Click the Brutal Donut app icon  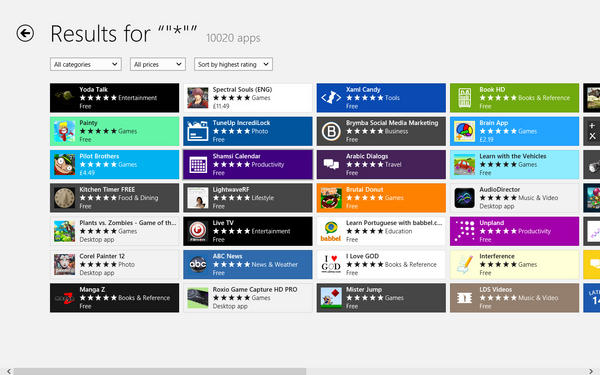point(331,198)
